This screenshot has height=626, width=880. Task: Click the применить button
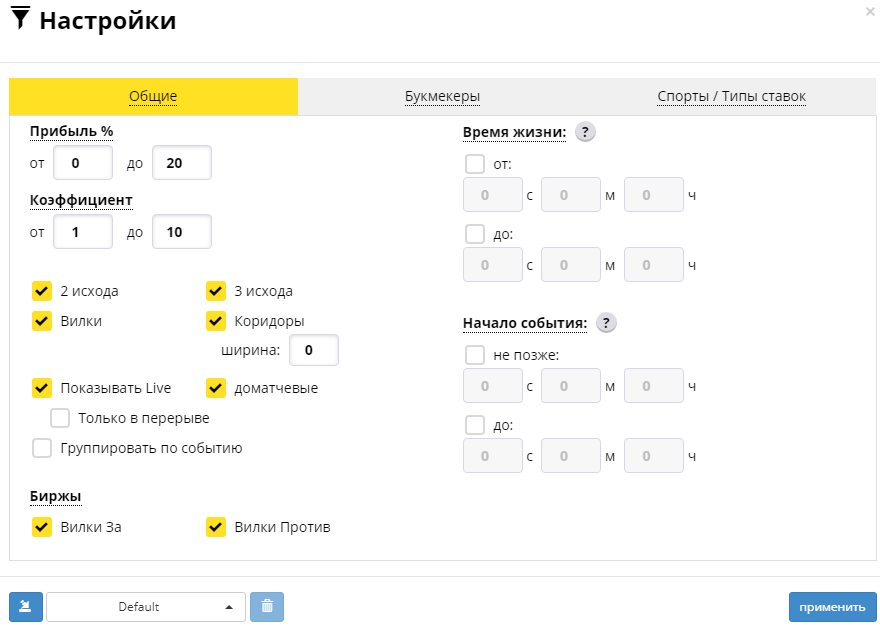point(832,607)
